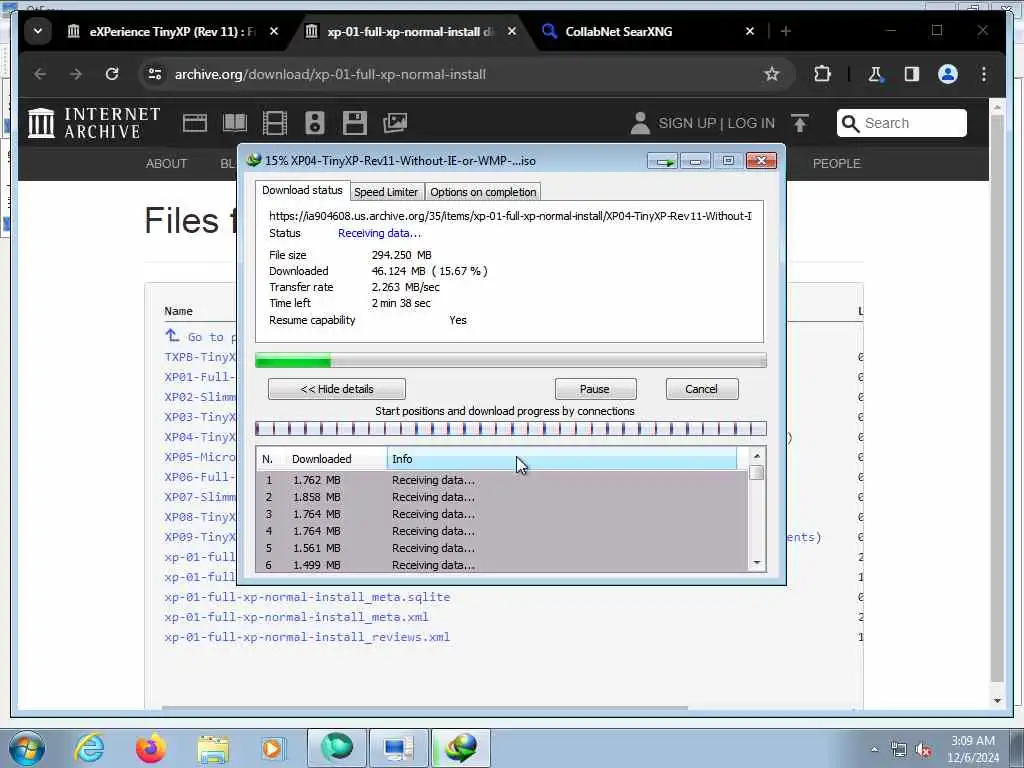Screen dimensions: 1024x768
Task: Open the Chrome Labs flask icon
Action: (x=875, y=74)
